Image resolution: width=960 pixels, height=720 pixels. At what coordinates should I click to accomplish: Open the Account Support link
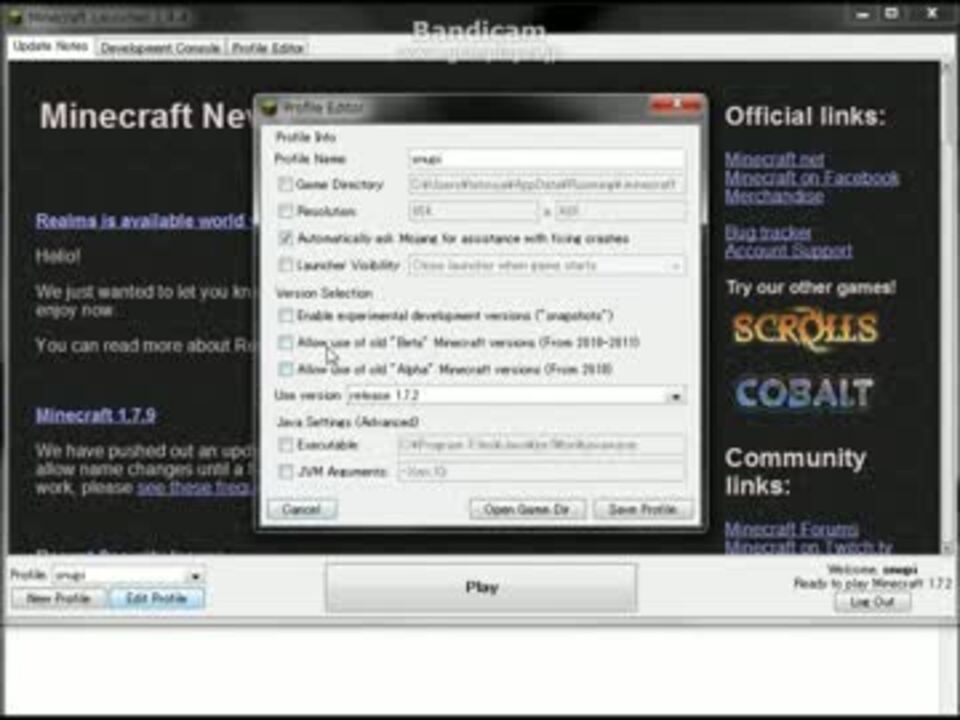click(789, 250)
